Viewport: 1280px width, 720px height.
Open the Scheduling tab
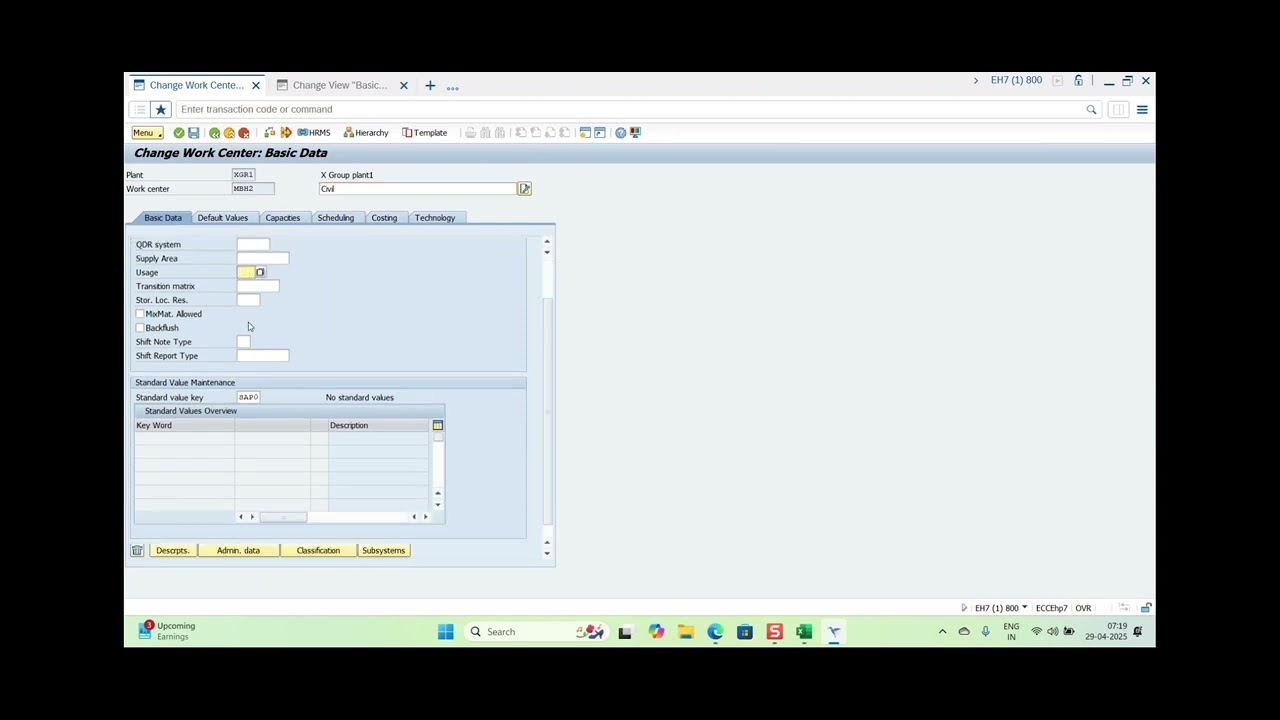[x=336, y=218]
